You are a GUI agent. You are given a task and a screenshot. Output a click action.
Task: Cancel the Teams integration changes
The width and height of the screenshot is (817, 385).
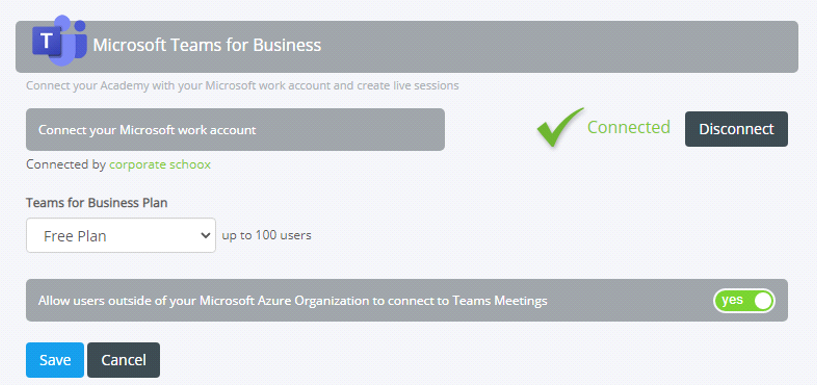click(x=123, y=360)
